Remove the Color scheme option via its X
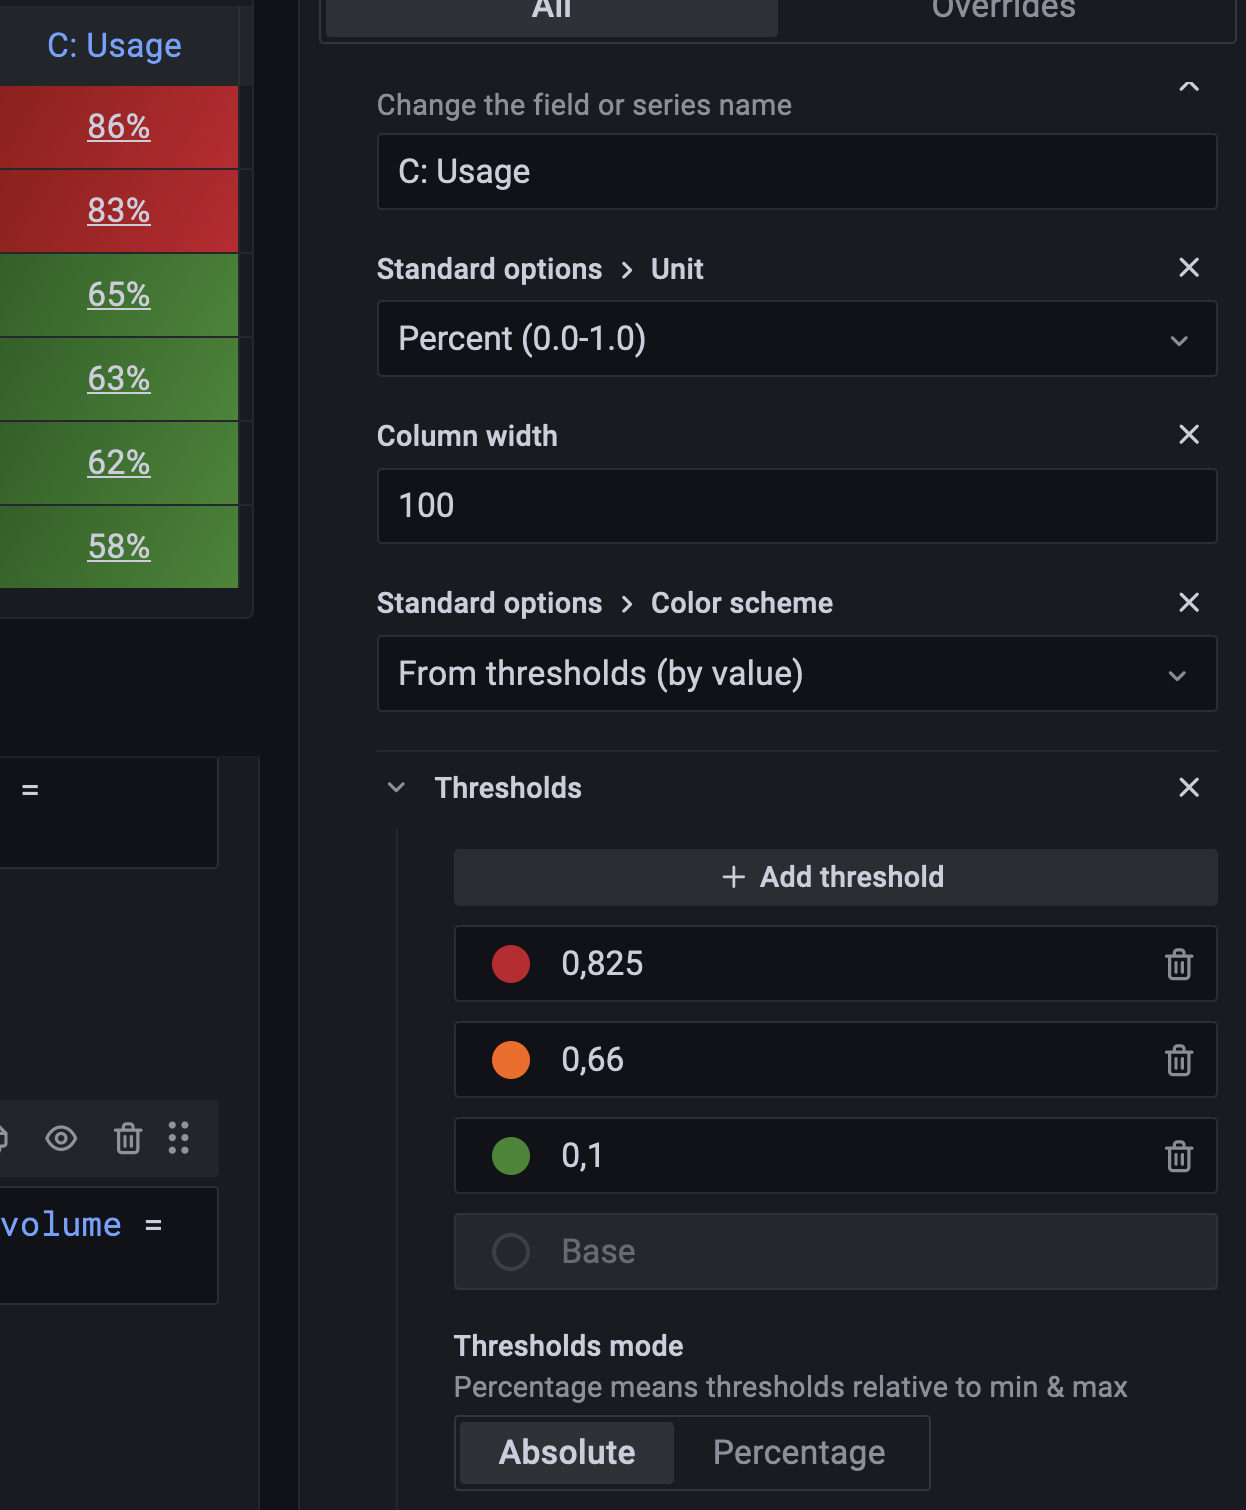This screenshot has width=1246, height=1510. tap(1189, 603)
